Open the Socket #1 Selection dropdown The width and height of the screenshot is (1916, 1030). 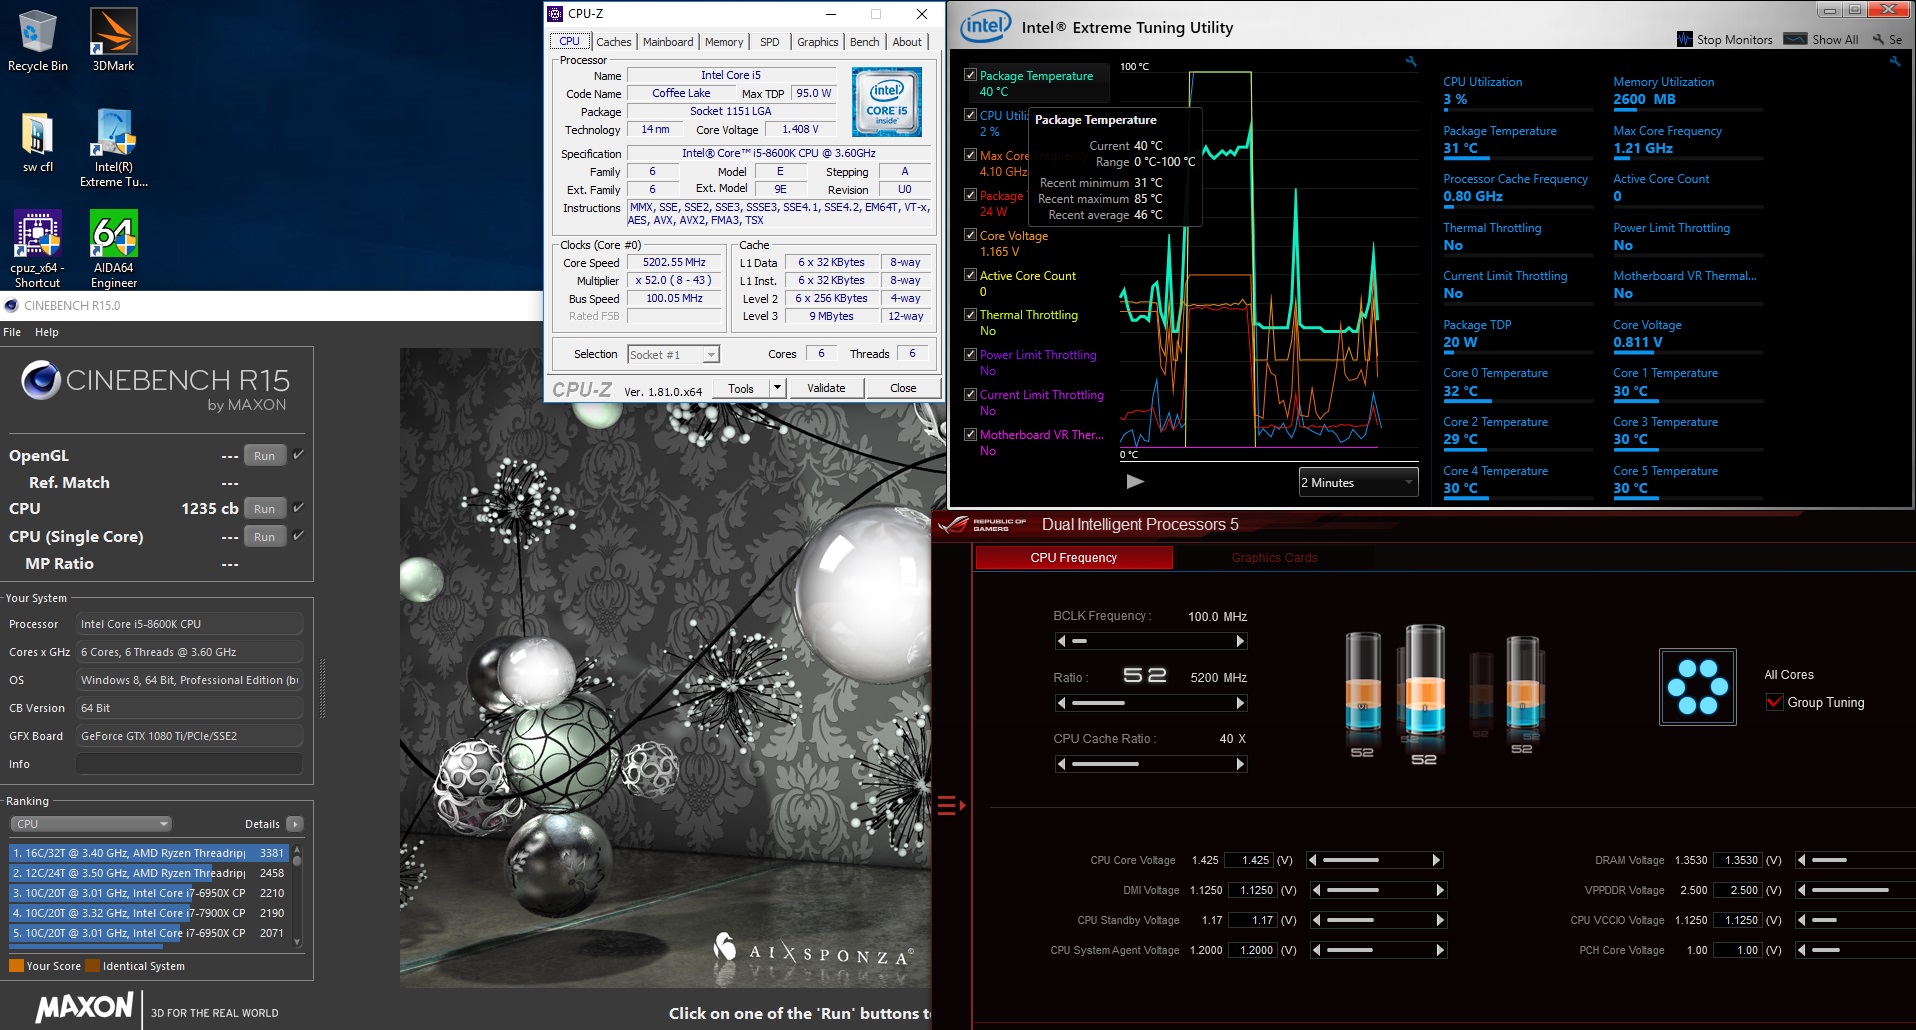tap(673, 354)
